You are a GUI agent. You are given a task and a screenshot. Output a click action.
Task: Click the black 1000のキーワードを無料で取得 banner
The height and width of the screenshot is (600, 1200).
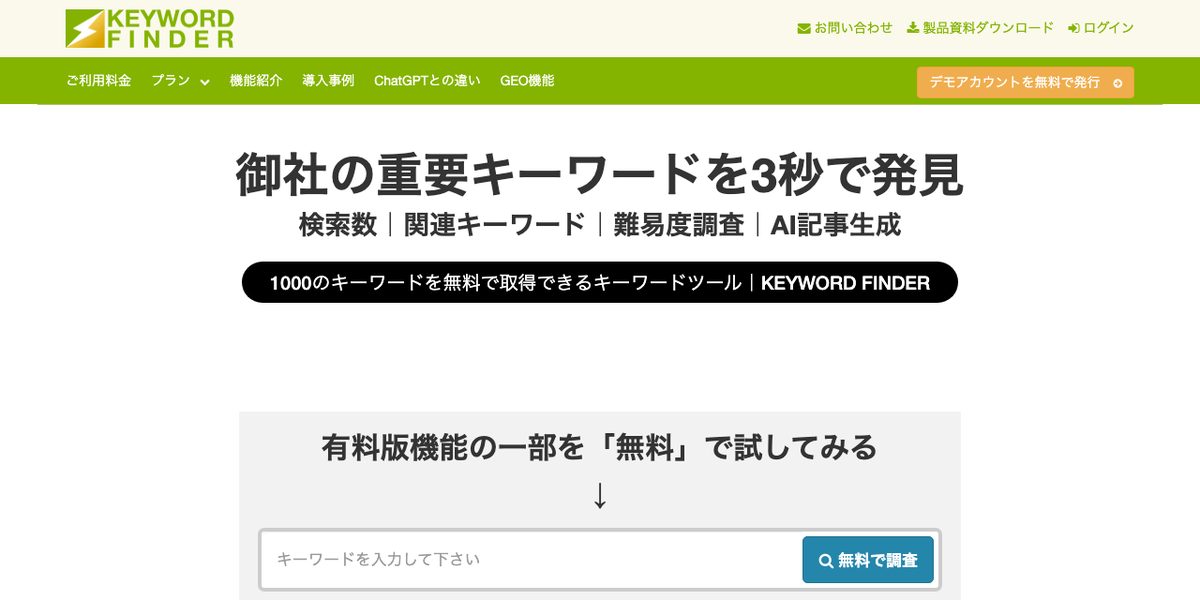click(600, 282)
